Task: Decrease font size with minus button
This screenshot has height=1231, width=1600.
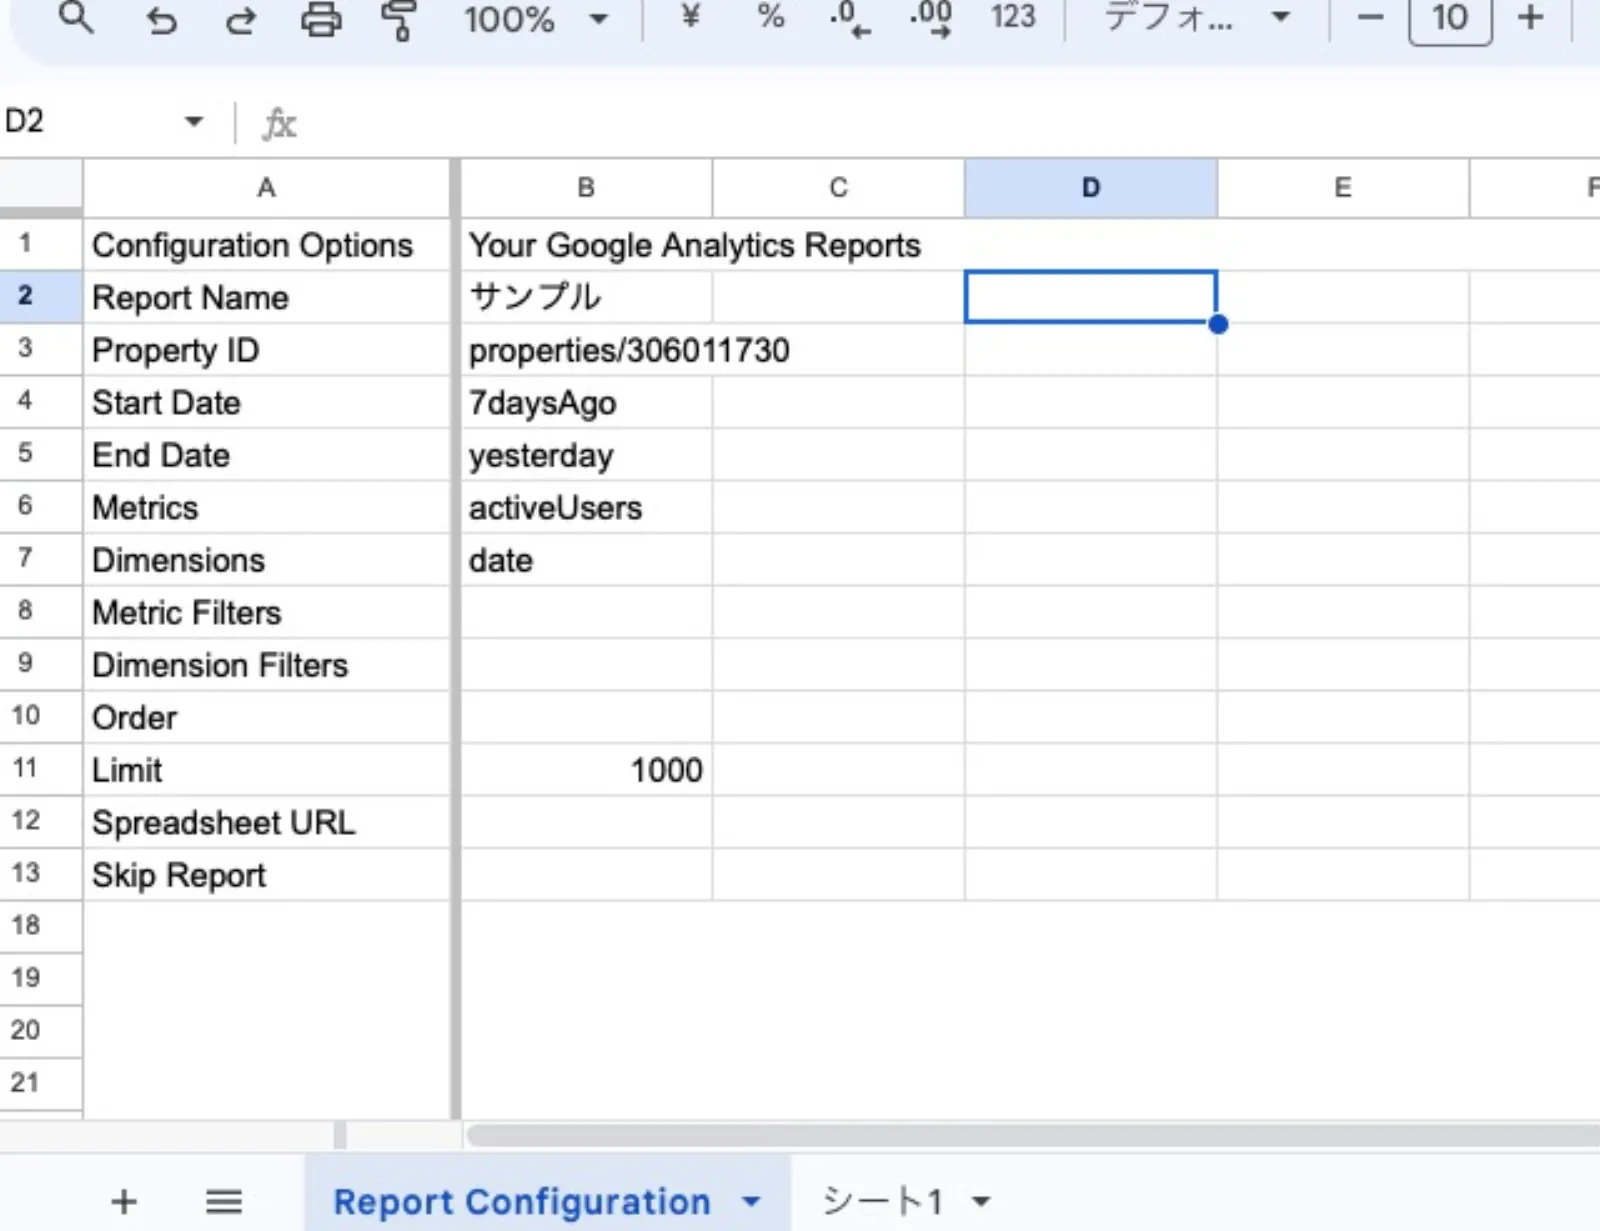Action: 1370,18
